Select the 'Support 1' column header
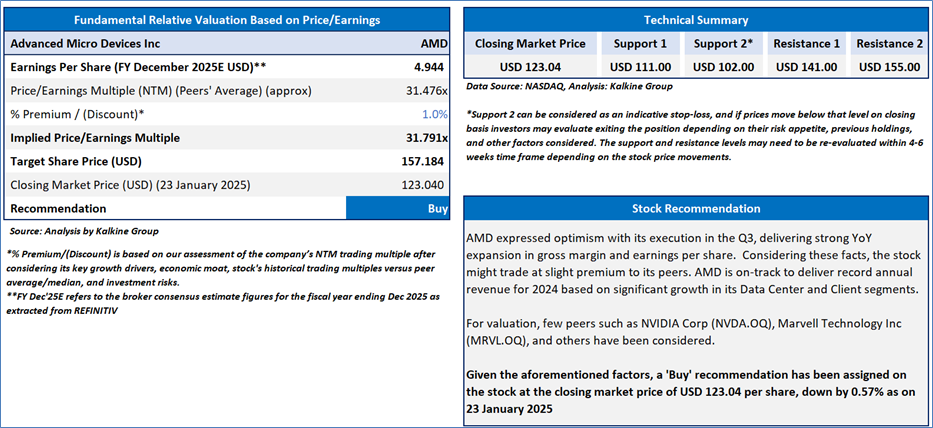The height and width of the screenshot is (428, 933). 640,44
